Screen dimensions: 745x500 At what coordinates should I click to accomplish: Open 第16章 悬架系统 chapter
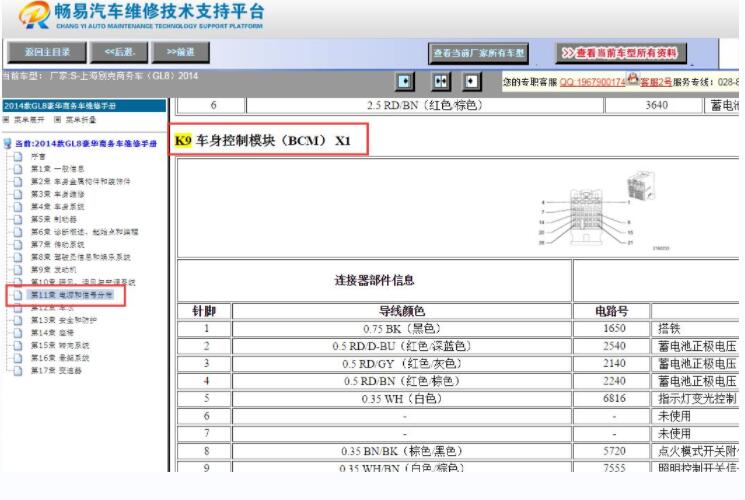[x=60, y=357]
